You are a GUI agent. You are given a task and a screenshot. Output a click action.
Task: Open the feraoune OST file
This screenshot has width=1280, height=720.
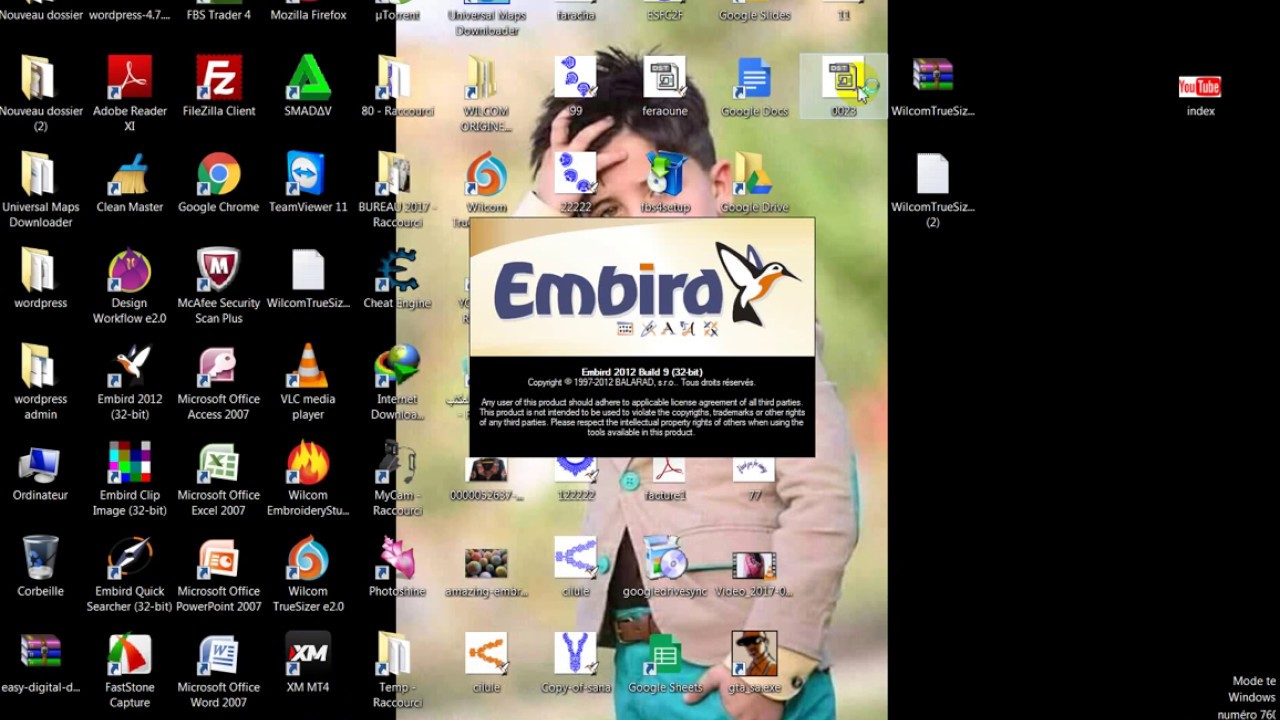(665, 87)
